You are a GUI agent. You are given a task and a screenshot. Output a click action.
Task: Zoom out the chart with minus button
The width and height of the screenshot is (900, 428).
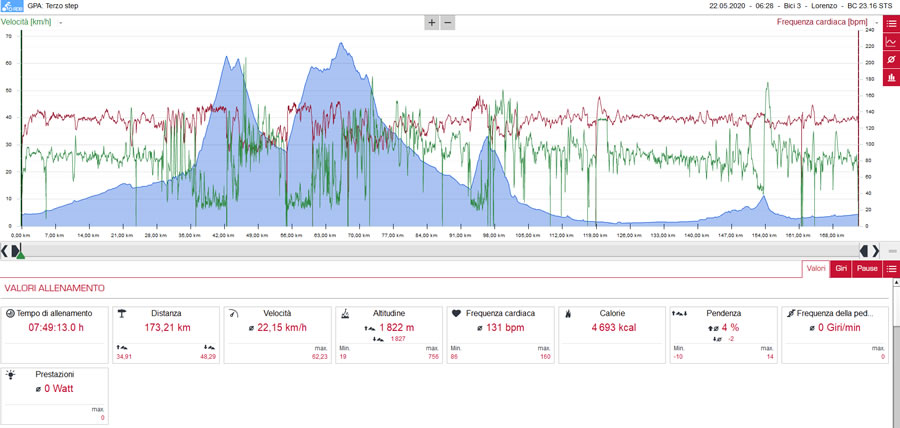(448, 23)
